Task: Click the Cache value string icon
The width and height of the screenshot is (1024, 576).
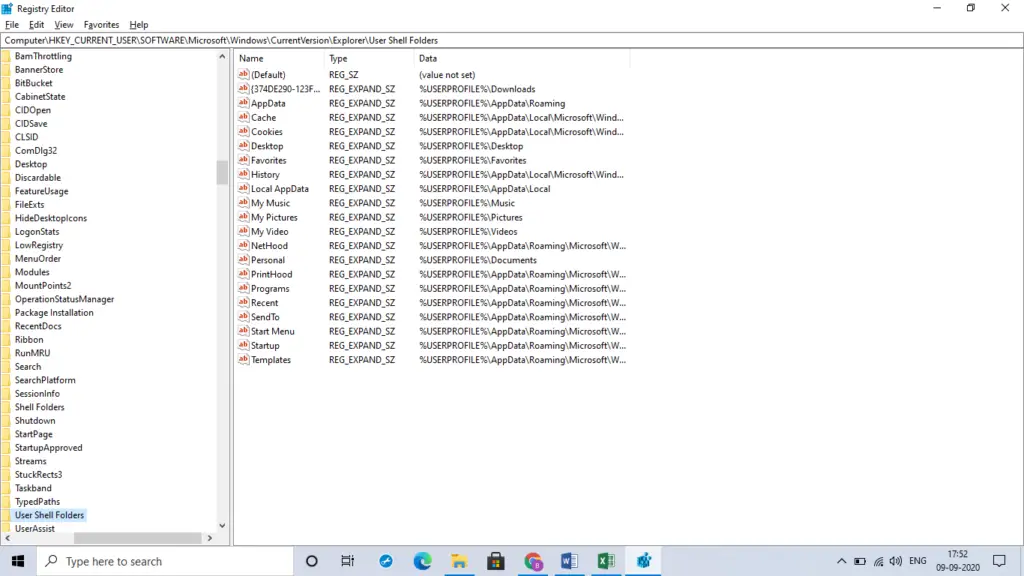Action: point(243,118)
